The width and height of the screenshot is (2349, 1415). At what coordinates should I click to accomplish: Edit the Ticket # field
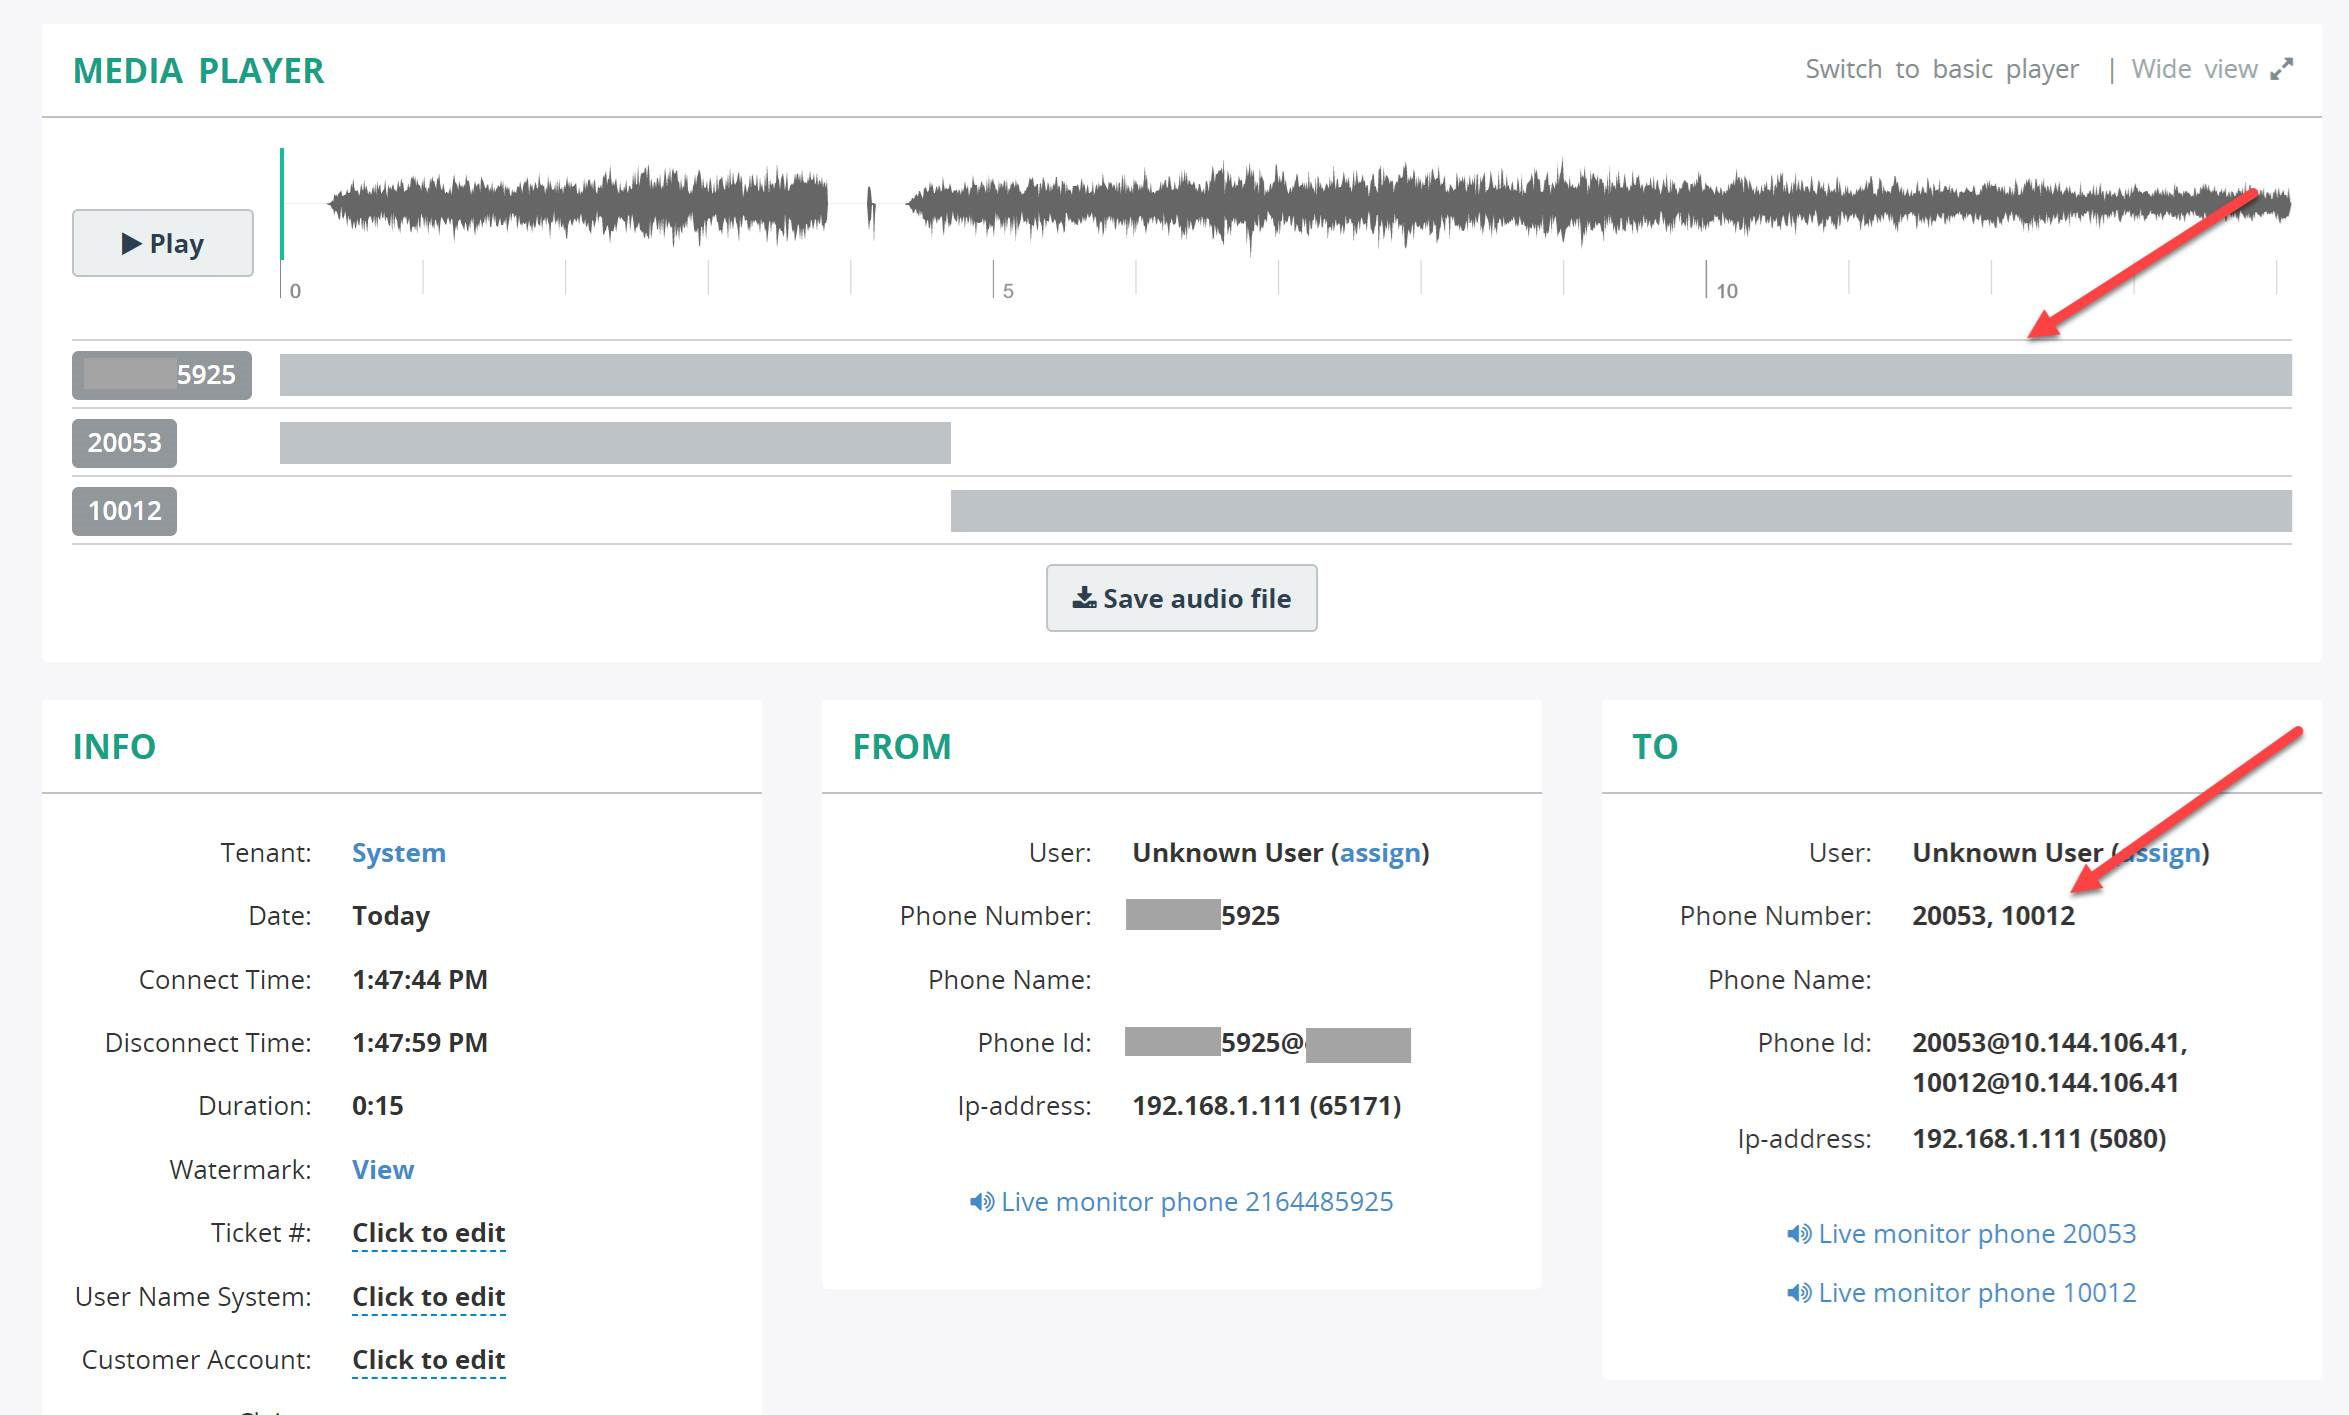click(429, 1233)
